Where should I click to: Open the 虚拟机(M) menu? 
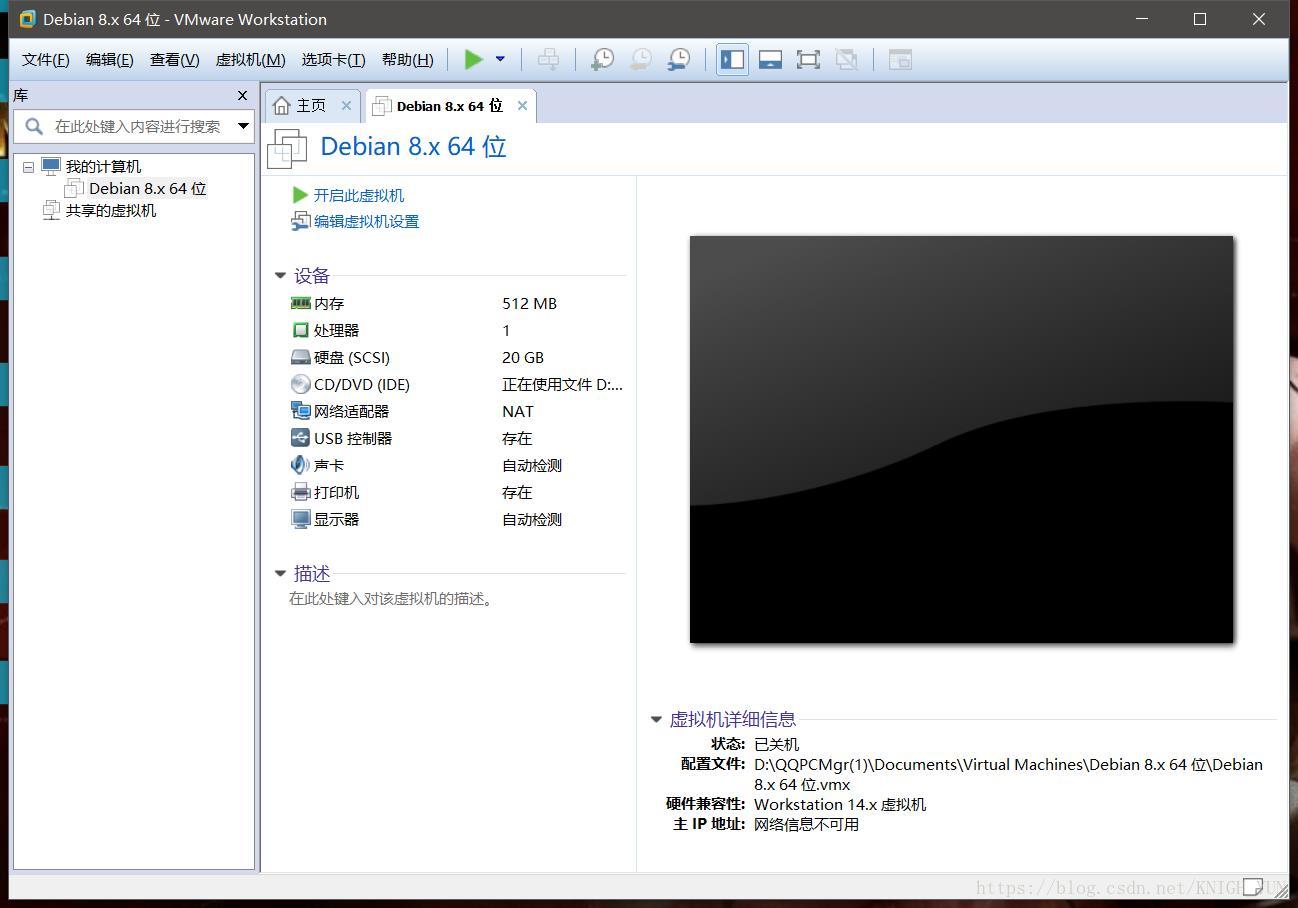tap(251, 60)
